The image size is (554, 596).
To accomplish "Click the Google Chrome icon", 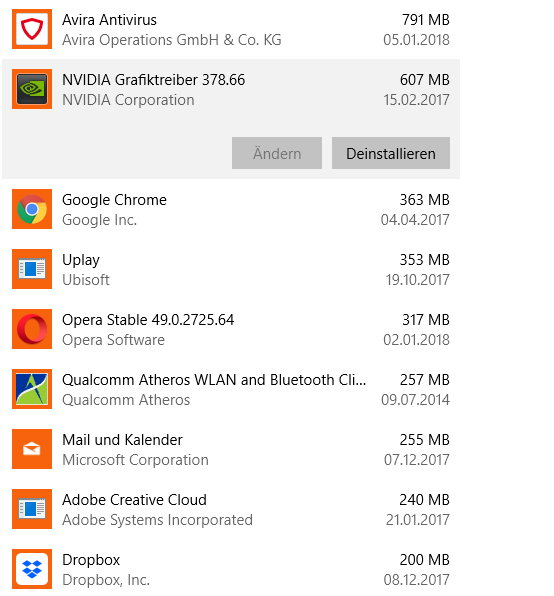I will pyautogui.click(x=32, y=209).
